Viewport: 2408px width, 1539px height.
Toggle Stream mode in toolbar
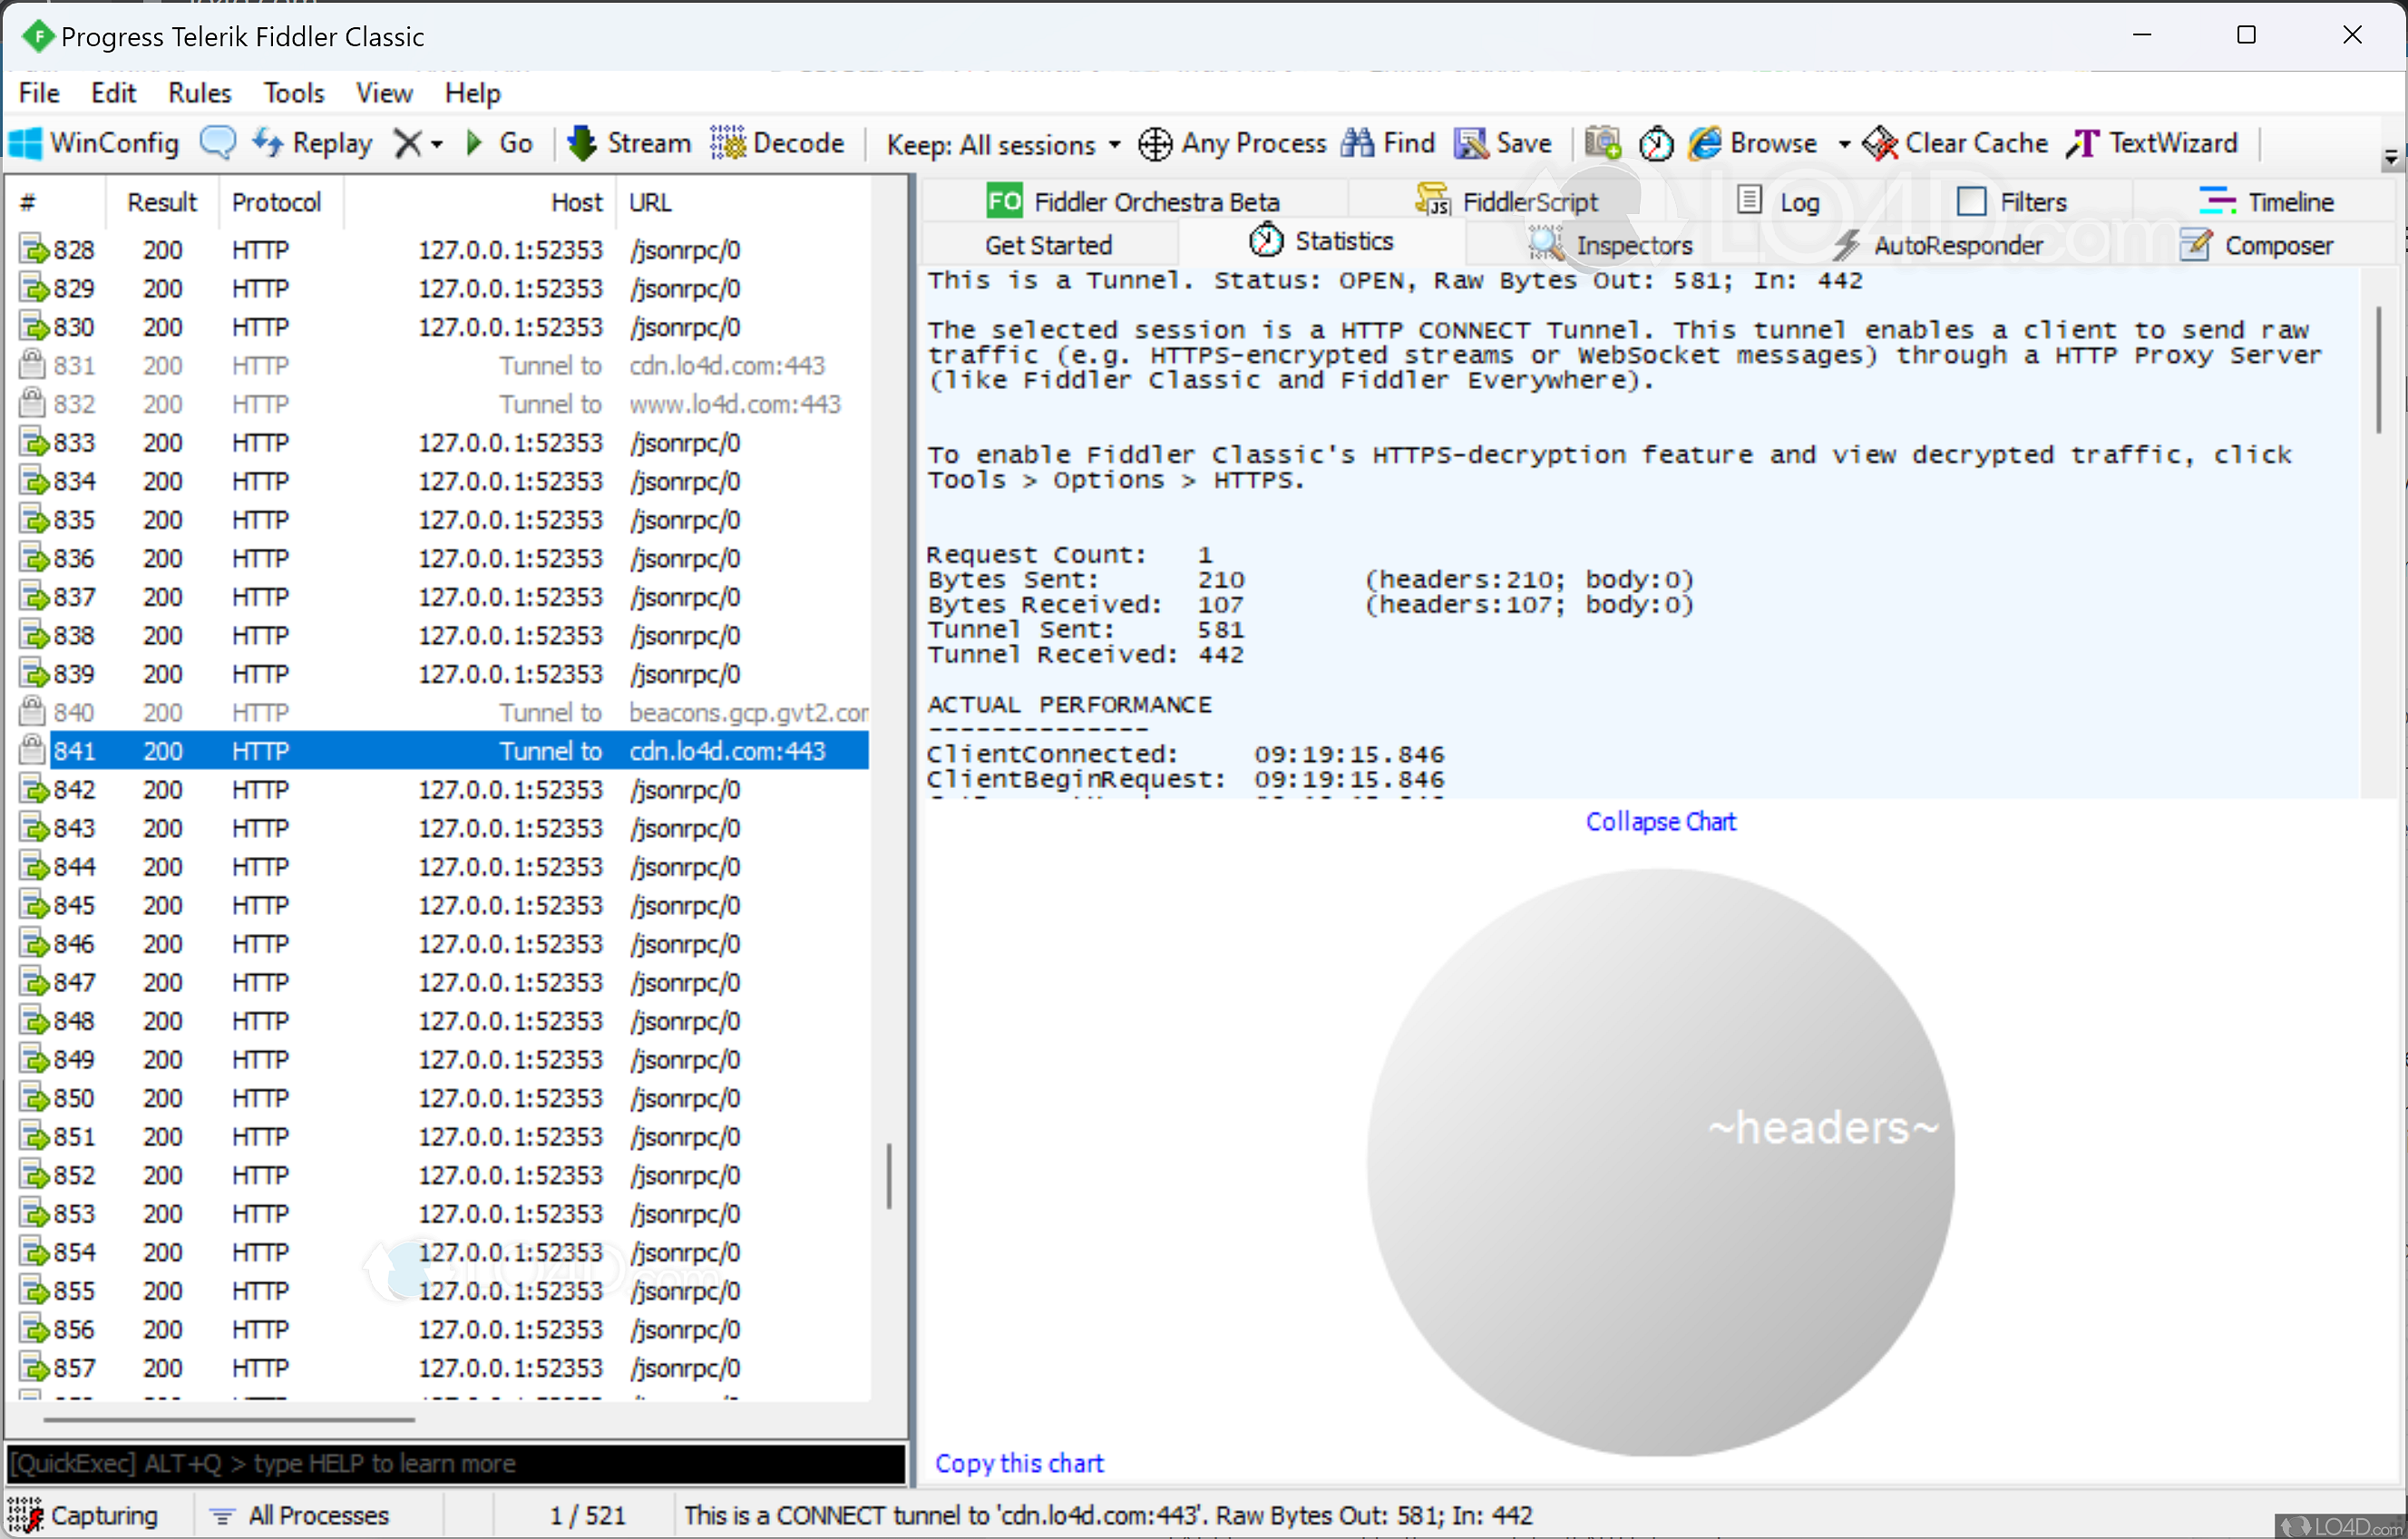pos(629,144)
